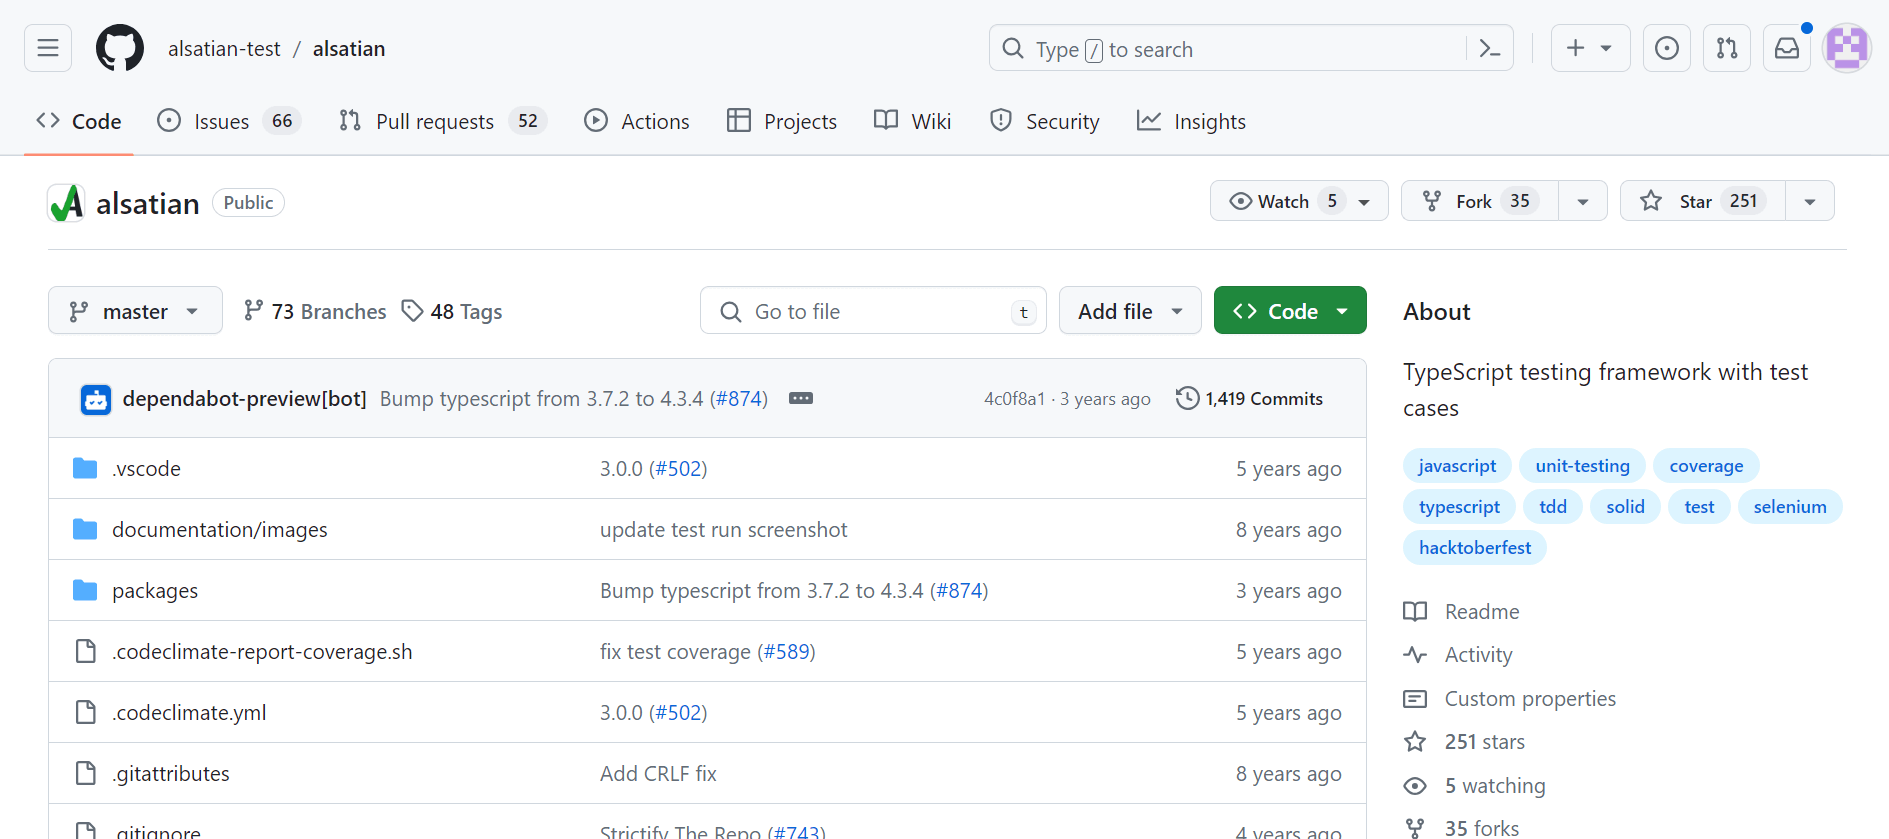Focus the Go to file field
1889x839 pixels.
(872, 311)
